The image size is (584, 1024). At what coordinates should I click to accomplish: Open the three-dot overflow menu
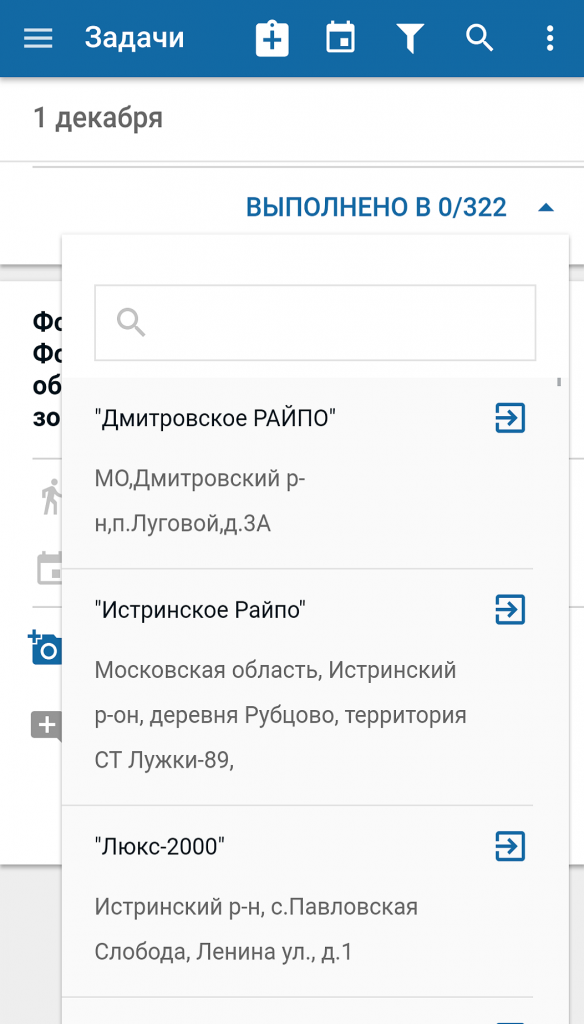click(550, 39)
